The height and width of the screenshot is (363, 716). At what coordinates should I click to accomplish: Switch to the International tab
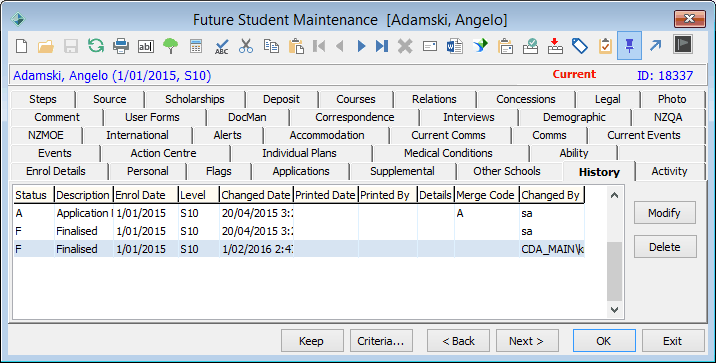[137, 135]
